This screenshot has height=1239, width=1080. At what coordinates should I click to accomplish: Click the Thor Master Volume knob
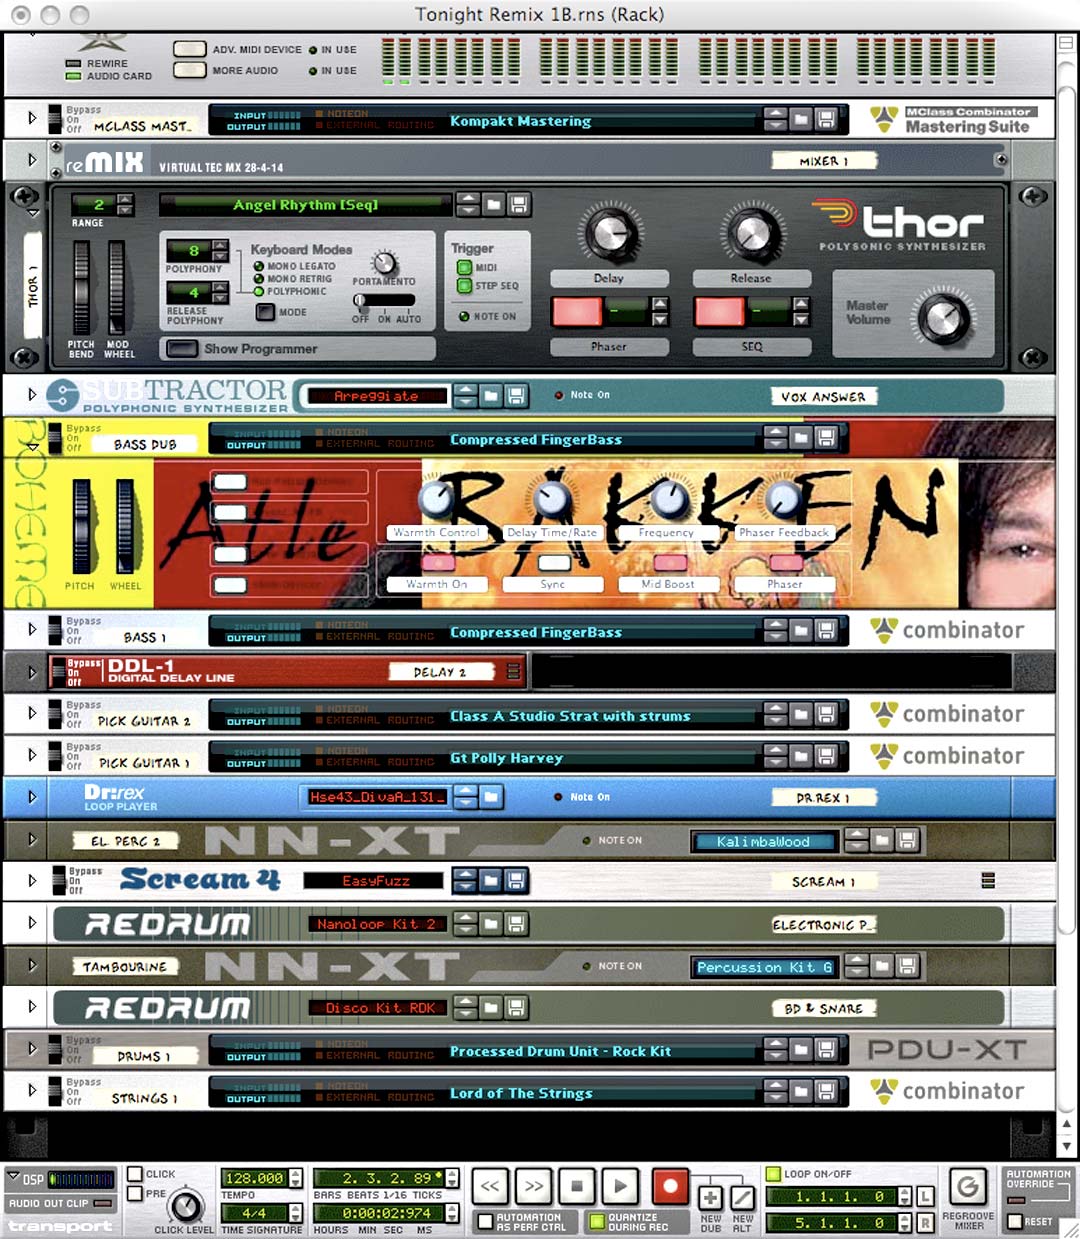point(942,319)
